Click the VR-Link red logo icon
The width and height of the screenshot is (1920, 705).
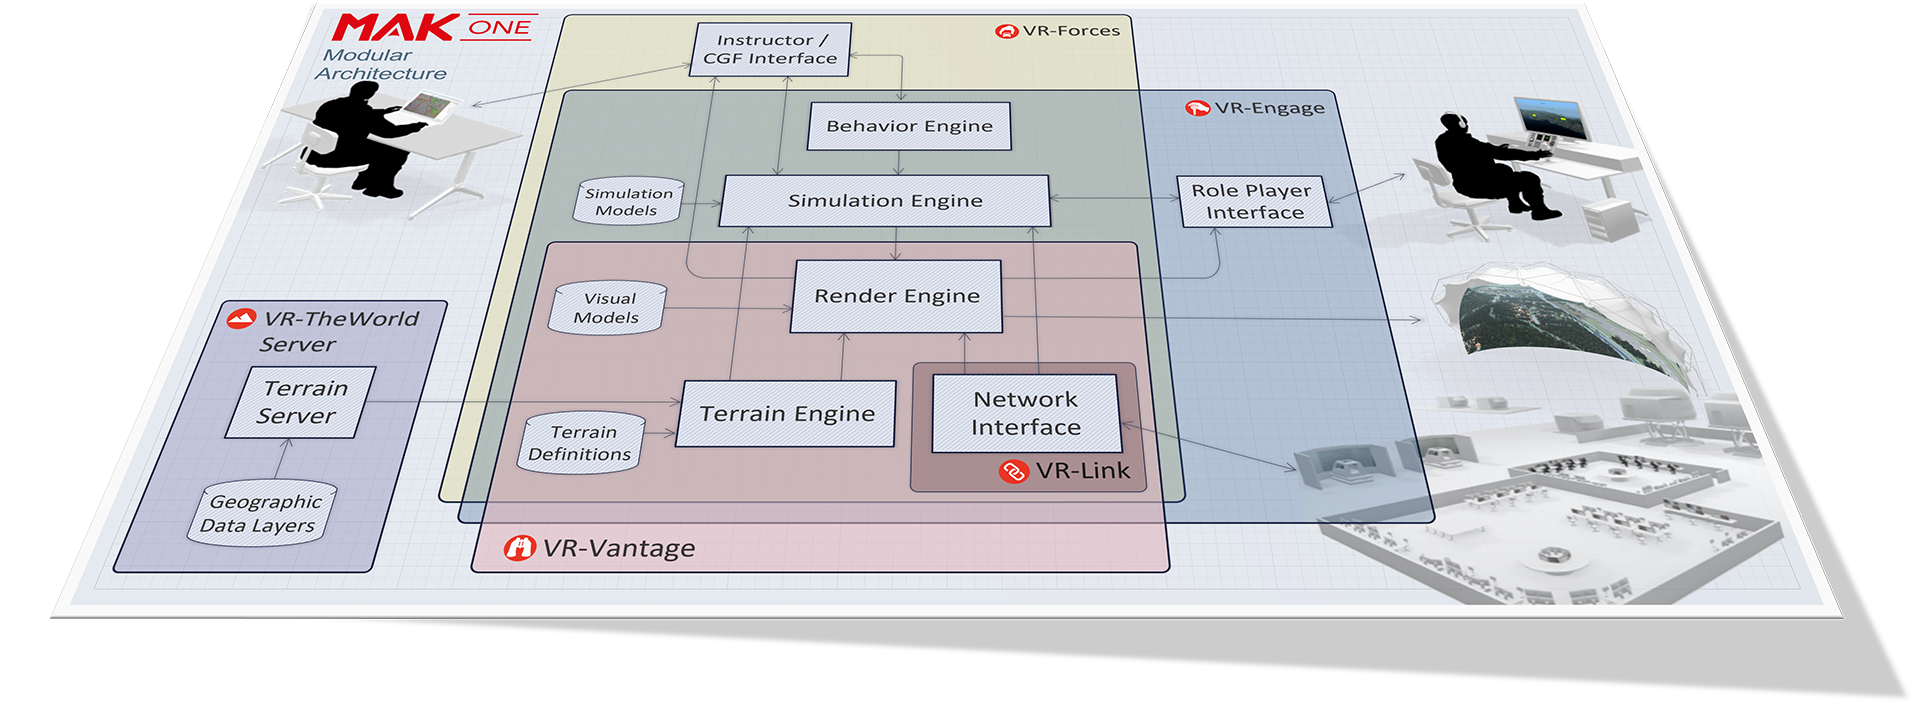click(x=1013, y=471)
